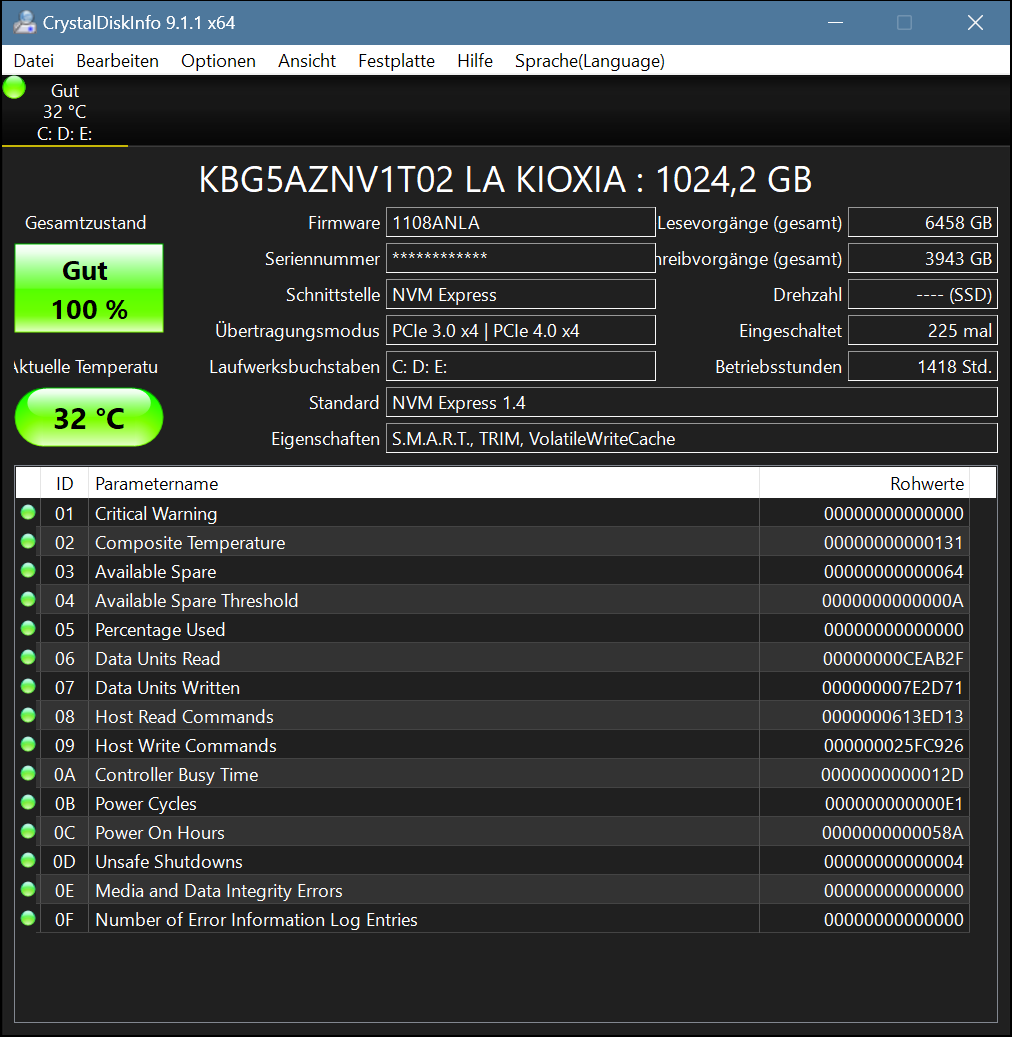Click the Laufwerksbuchstaben field C: D: E:

tap(521, 366)
